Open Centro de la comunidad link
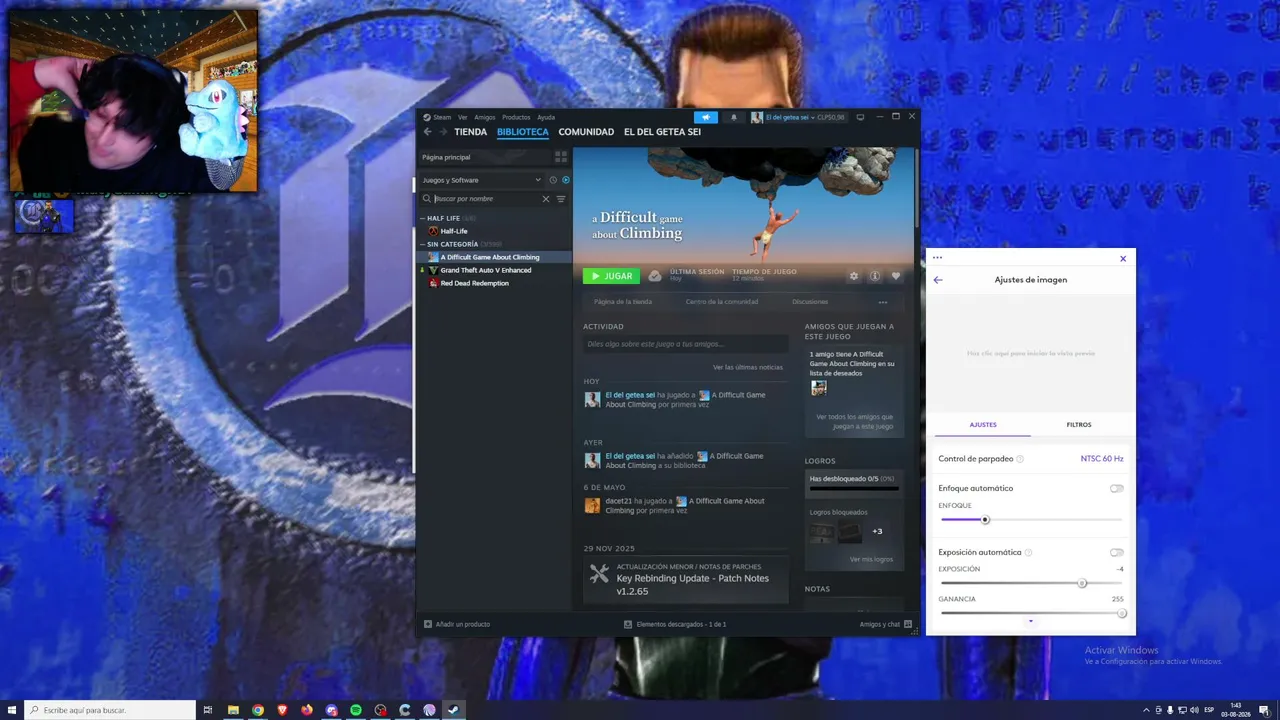The height and width of the screenshot is (720, 1280). (722, 302)
